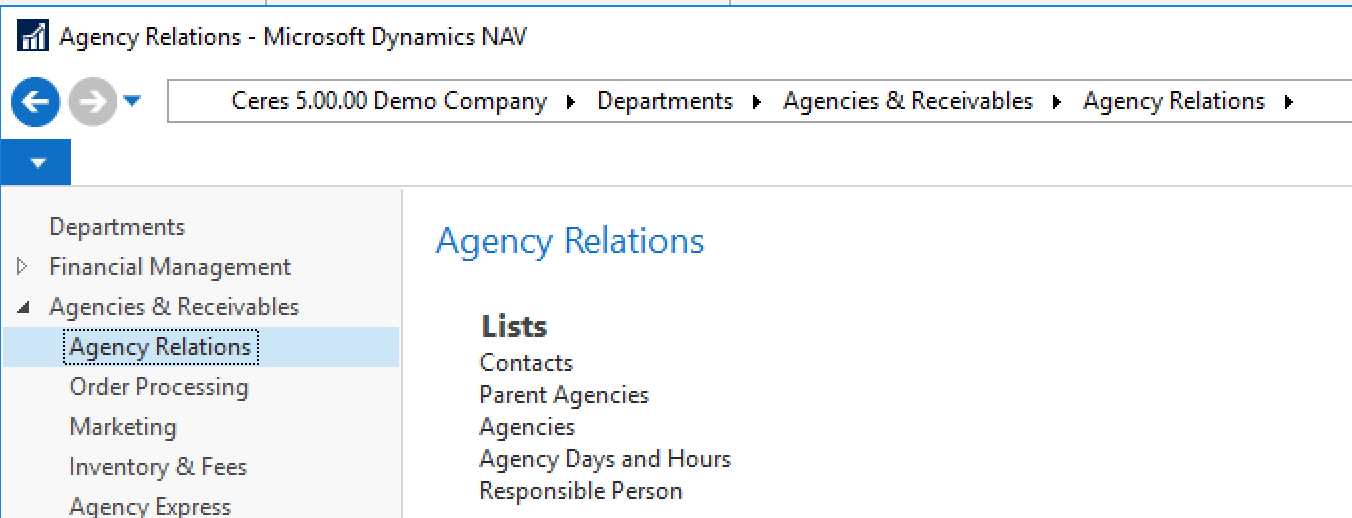
Task: Go back with the blue Back arrow
Action: [36, 102]
